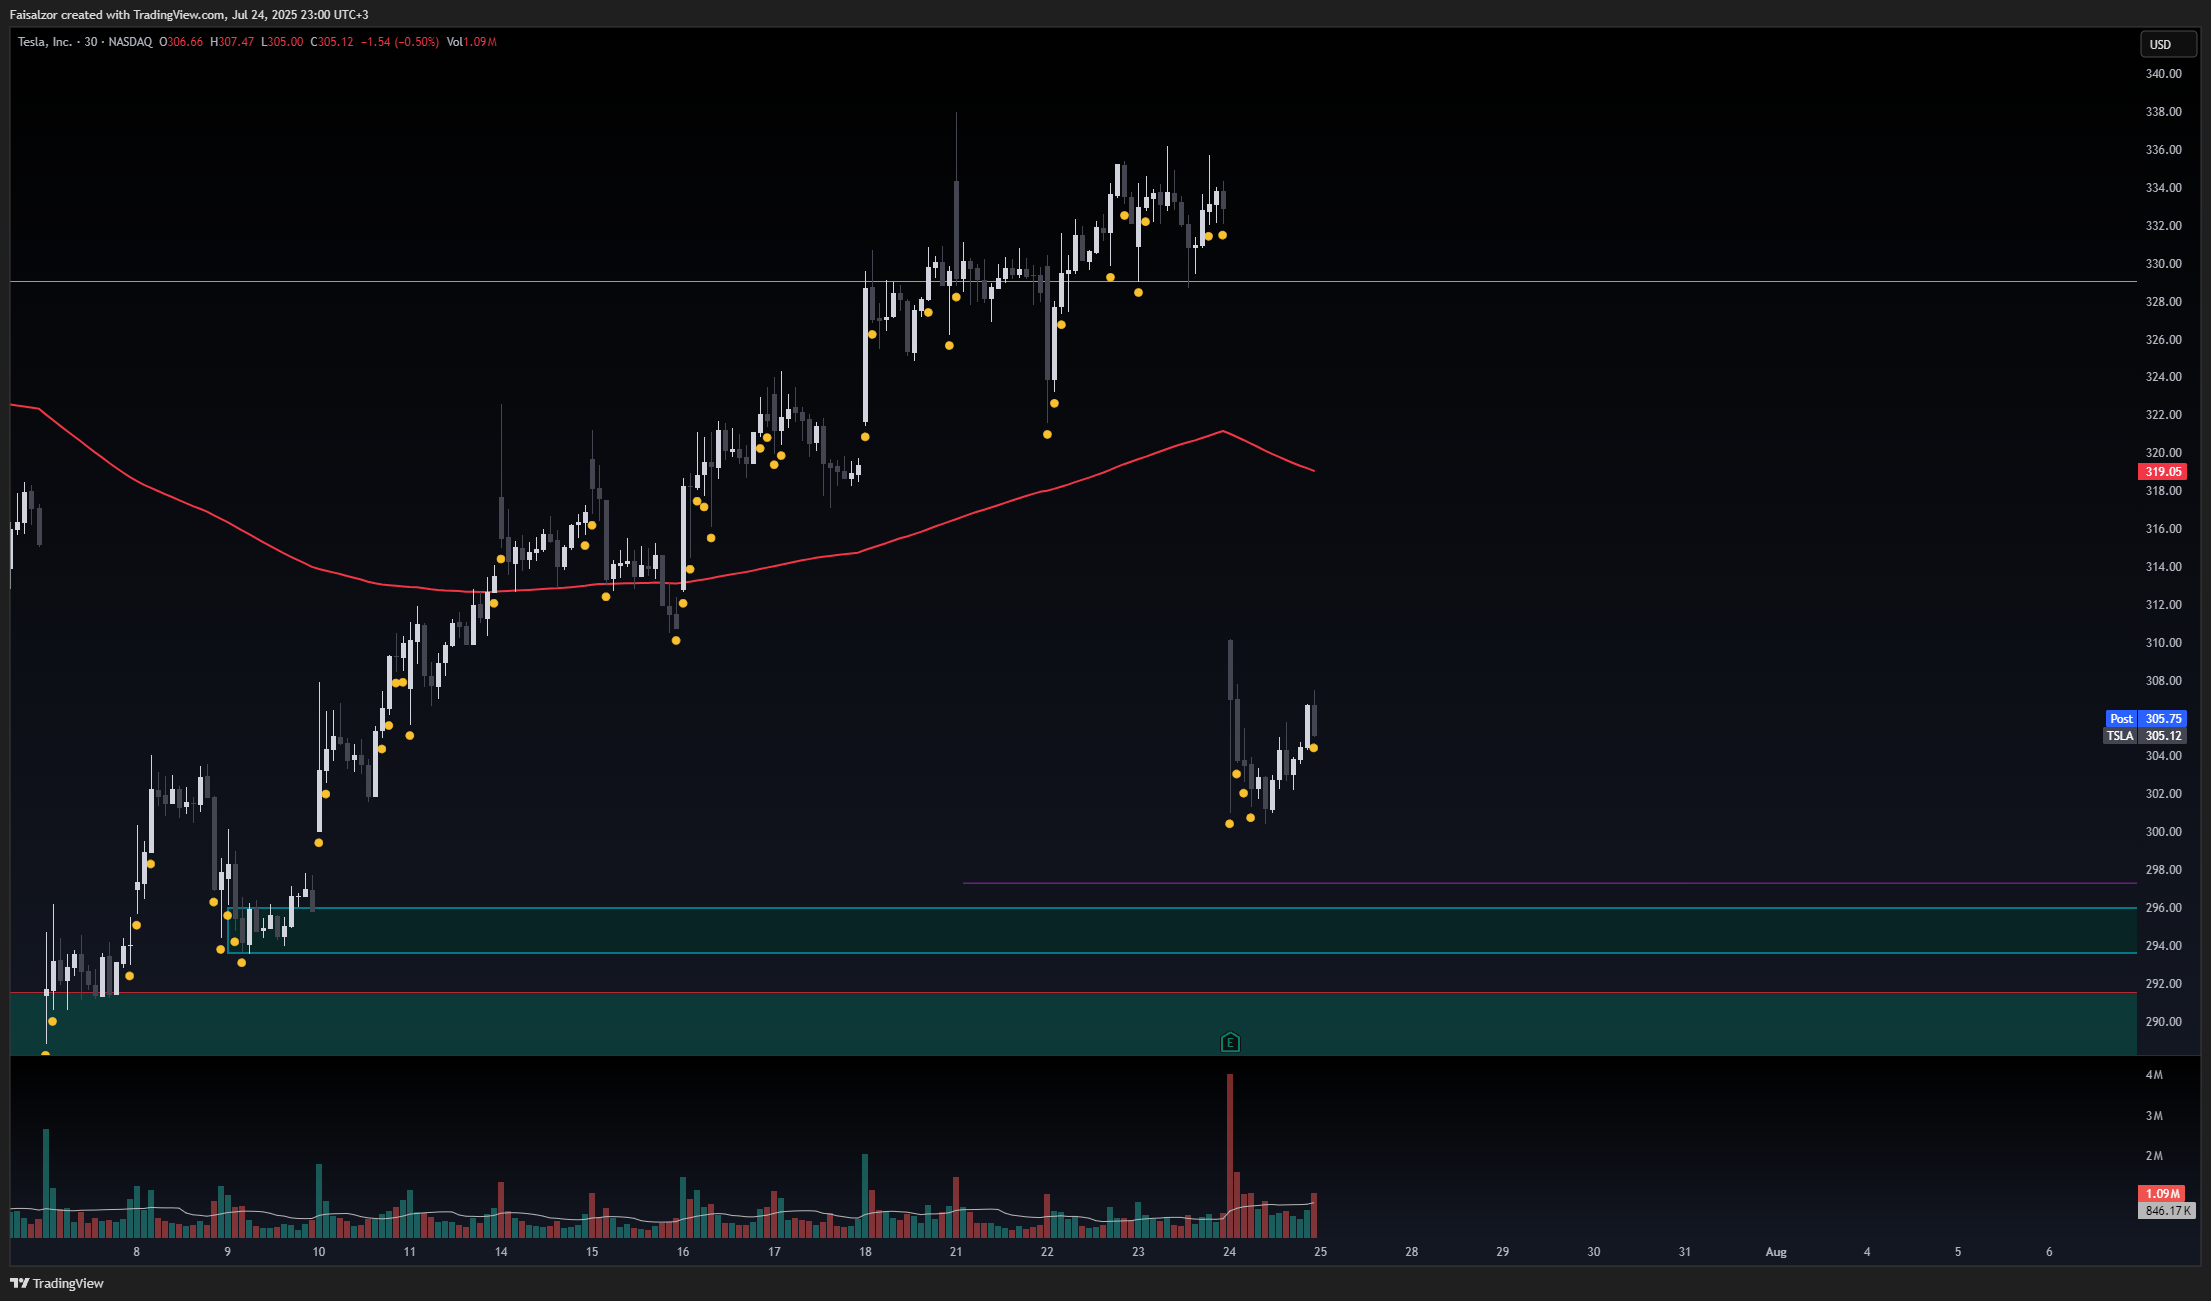This screenshot has width=2211, height=1301.
Task: Click the red 1.09M volume label
Action: pos(2162,1194)
